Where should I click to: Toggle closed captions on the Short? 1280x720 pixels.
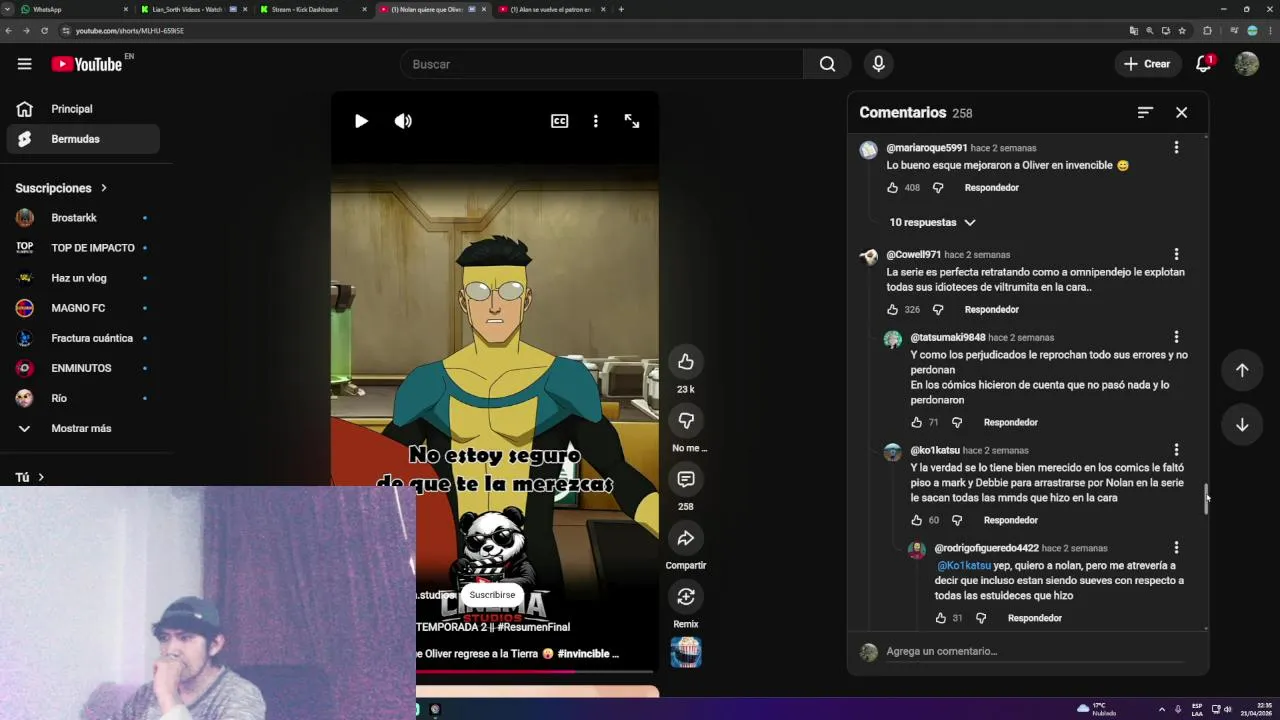tap(559, 121)
